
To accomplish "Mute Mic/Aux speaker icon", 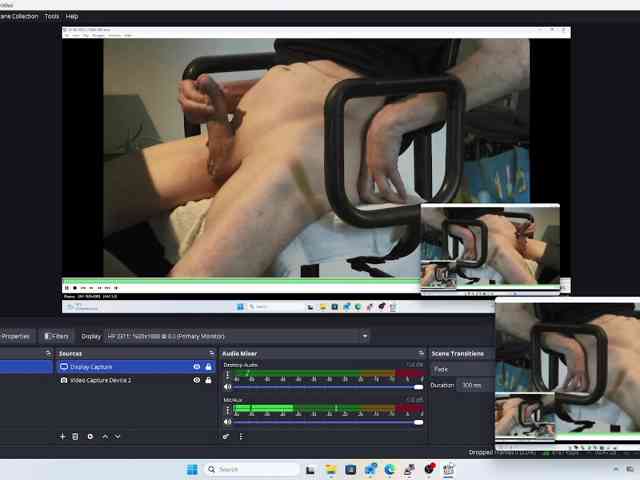I will (228, 422).
